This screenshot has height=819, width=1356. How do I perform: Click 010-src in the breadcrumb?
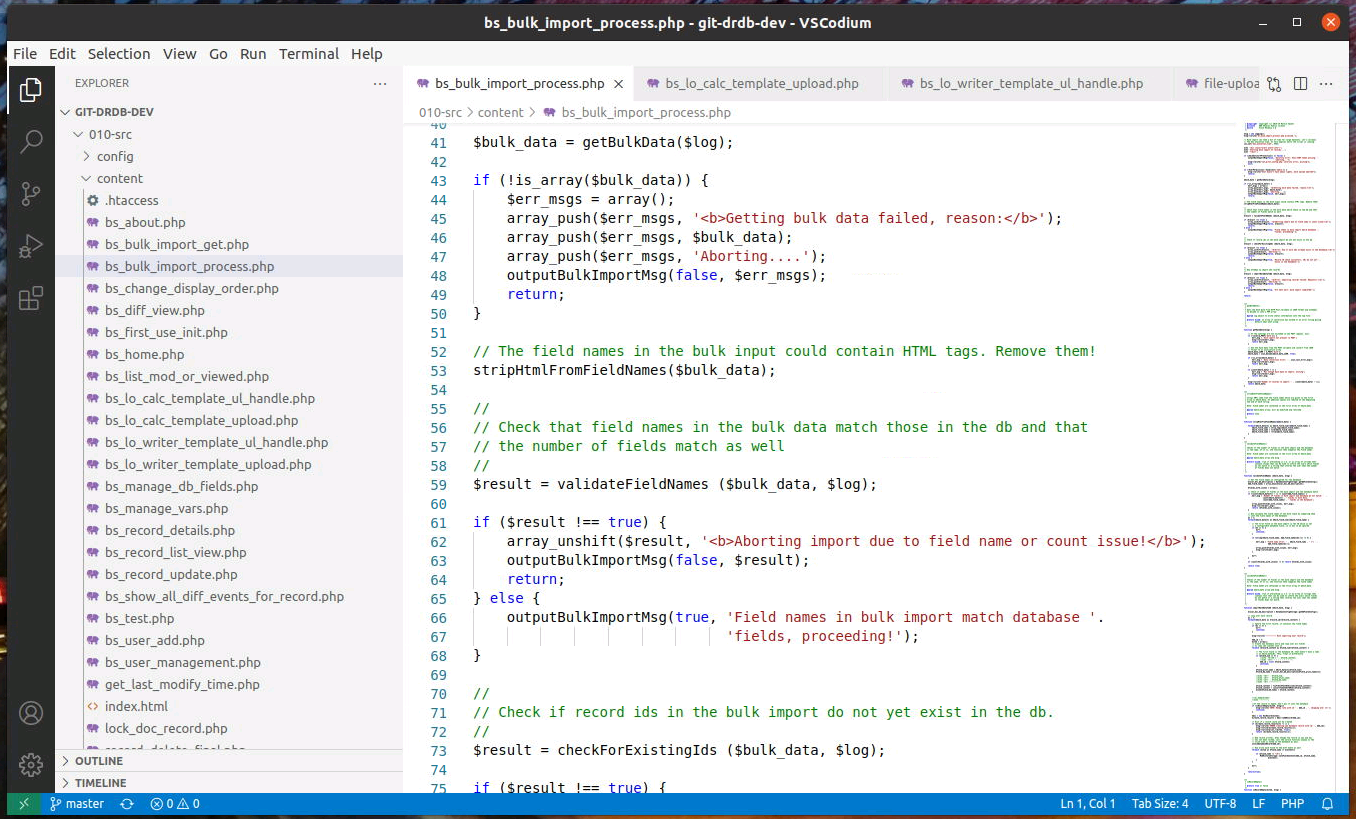(438, 113)
